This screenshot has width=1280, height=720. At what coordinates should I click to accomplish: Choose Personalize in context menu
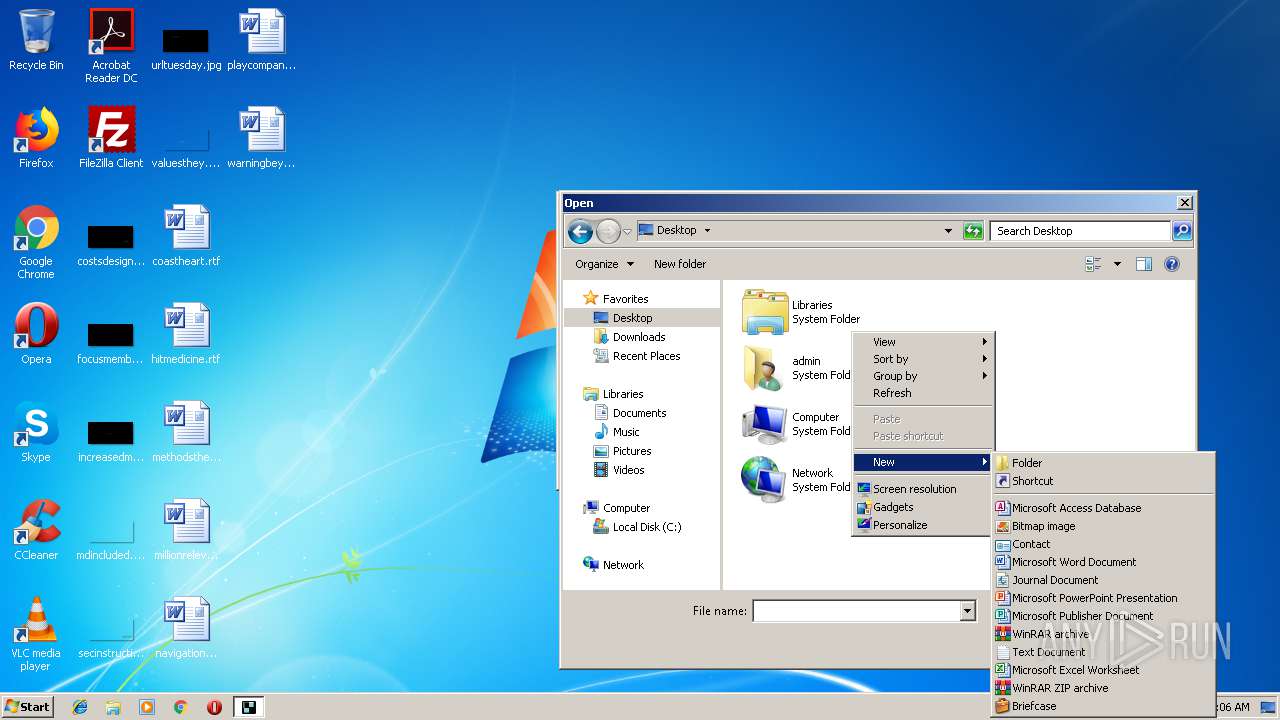coord(922,525)
